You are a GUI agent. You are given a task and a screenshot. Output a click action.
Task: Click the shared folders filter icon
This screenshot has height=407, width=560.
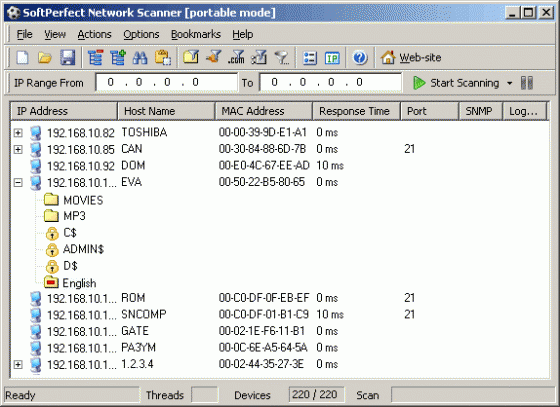[x=191, y=57]
